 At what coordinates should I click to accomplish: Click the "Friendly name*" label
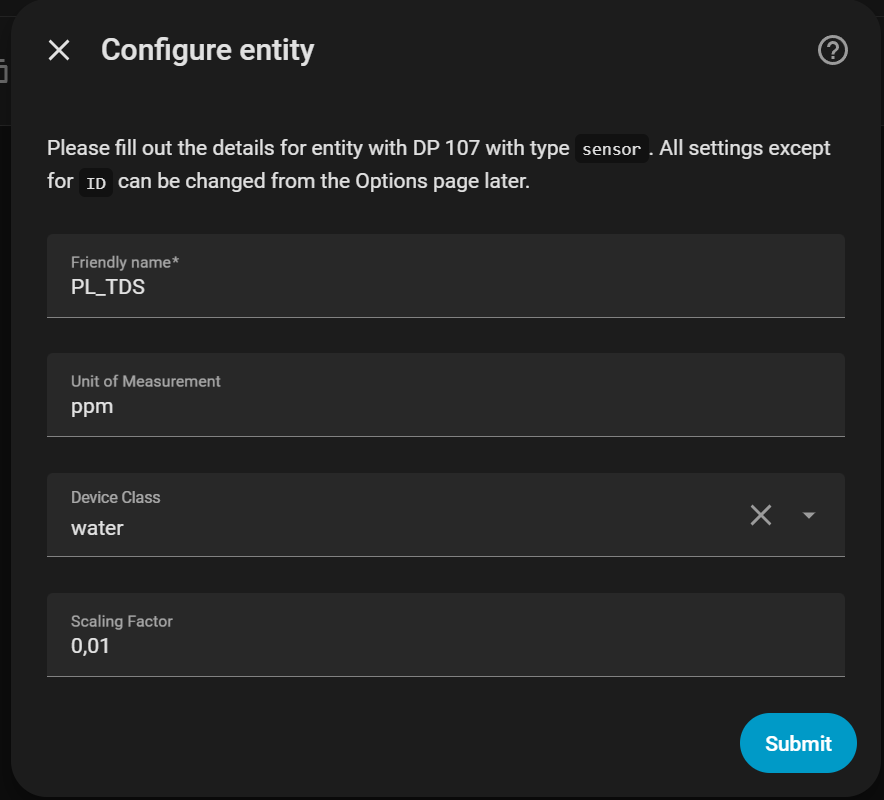(125, 262)
